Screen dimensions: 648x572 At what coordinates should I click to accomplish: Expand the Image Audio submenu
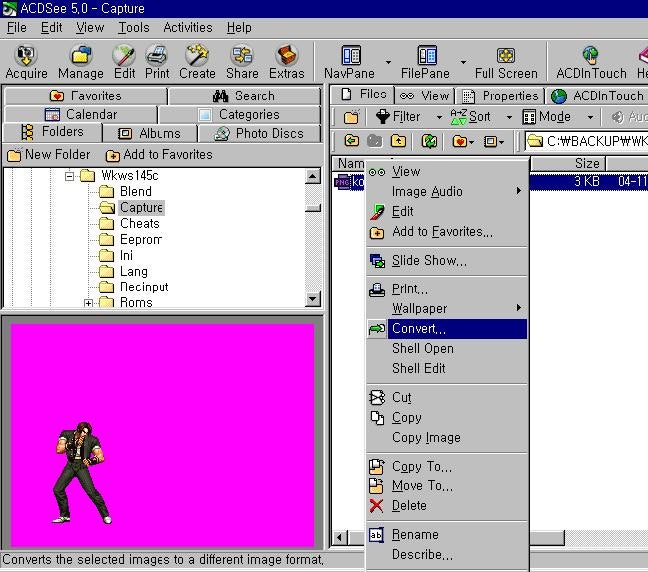pyautogui.click(x=518, y=191)
